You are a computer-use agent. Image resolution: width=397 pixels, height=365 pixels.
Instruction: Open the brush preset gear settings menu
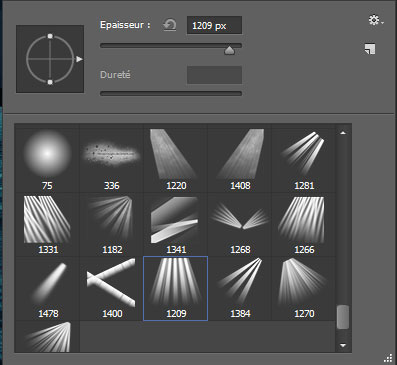pos(376,21)
